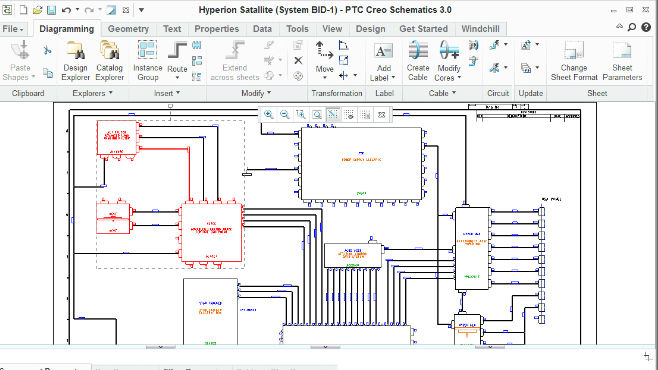Click the close-window icon in quick toolbar
Viewport: 658px width, 370px height.
125,10
